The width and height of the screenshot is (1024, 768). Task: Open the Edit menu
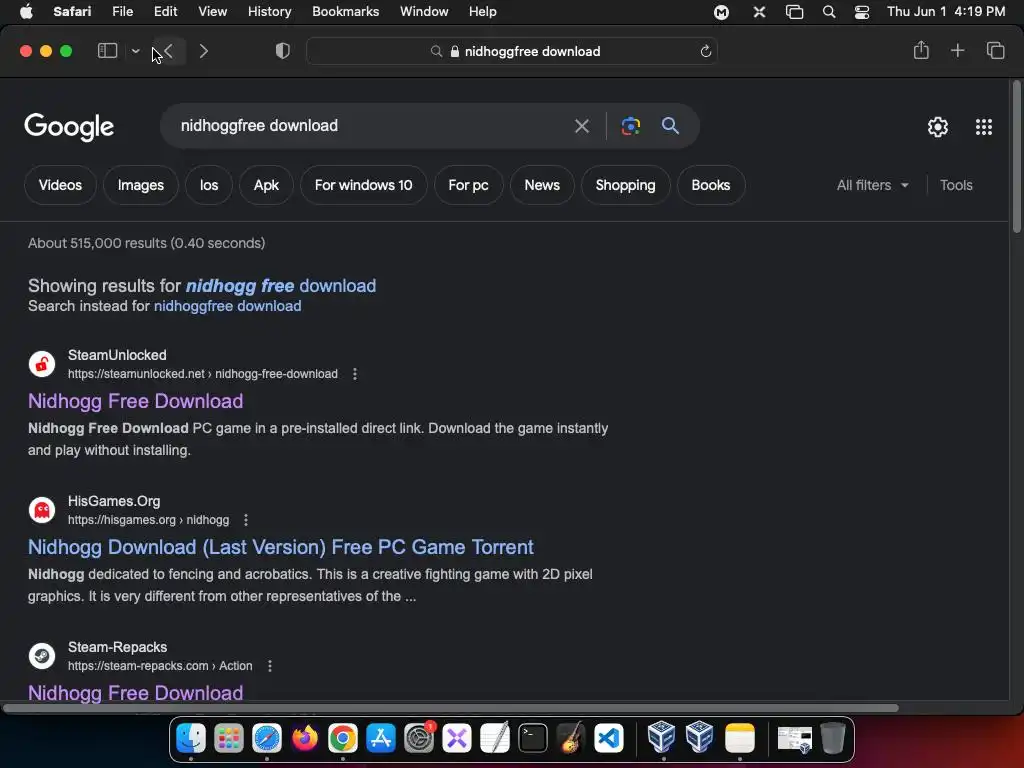click(x=165, y=12)
